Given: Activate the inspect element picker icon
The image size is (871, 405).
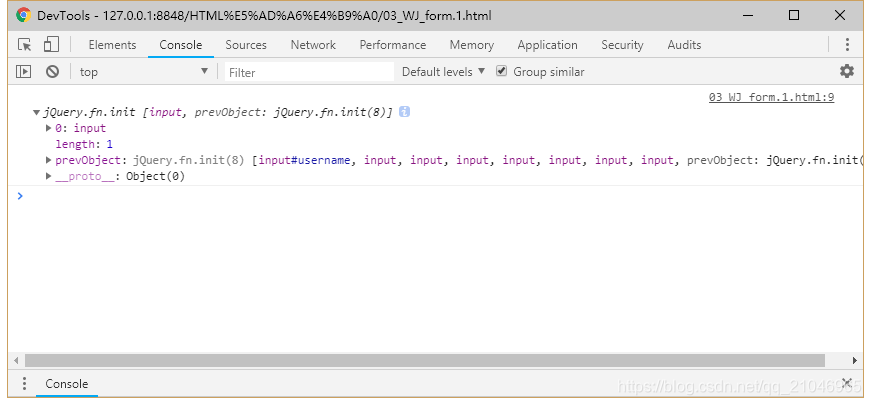Looking at the screenshot, I should [24, 44].
